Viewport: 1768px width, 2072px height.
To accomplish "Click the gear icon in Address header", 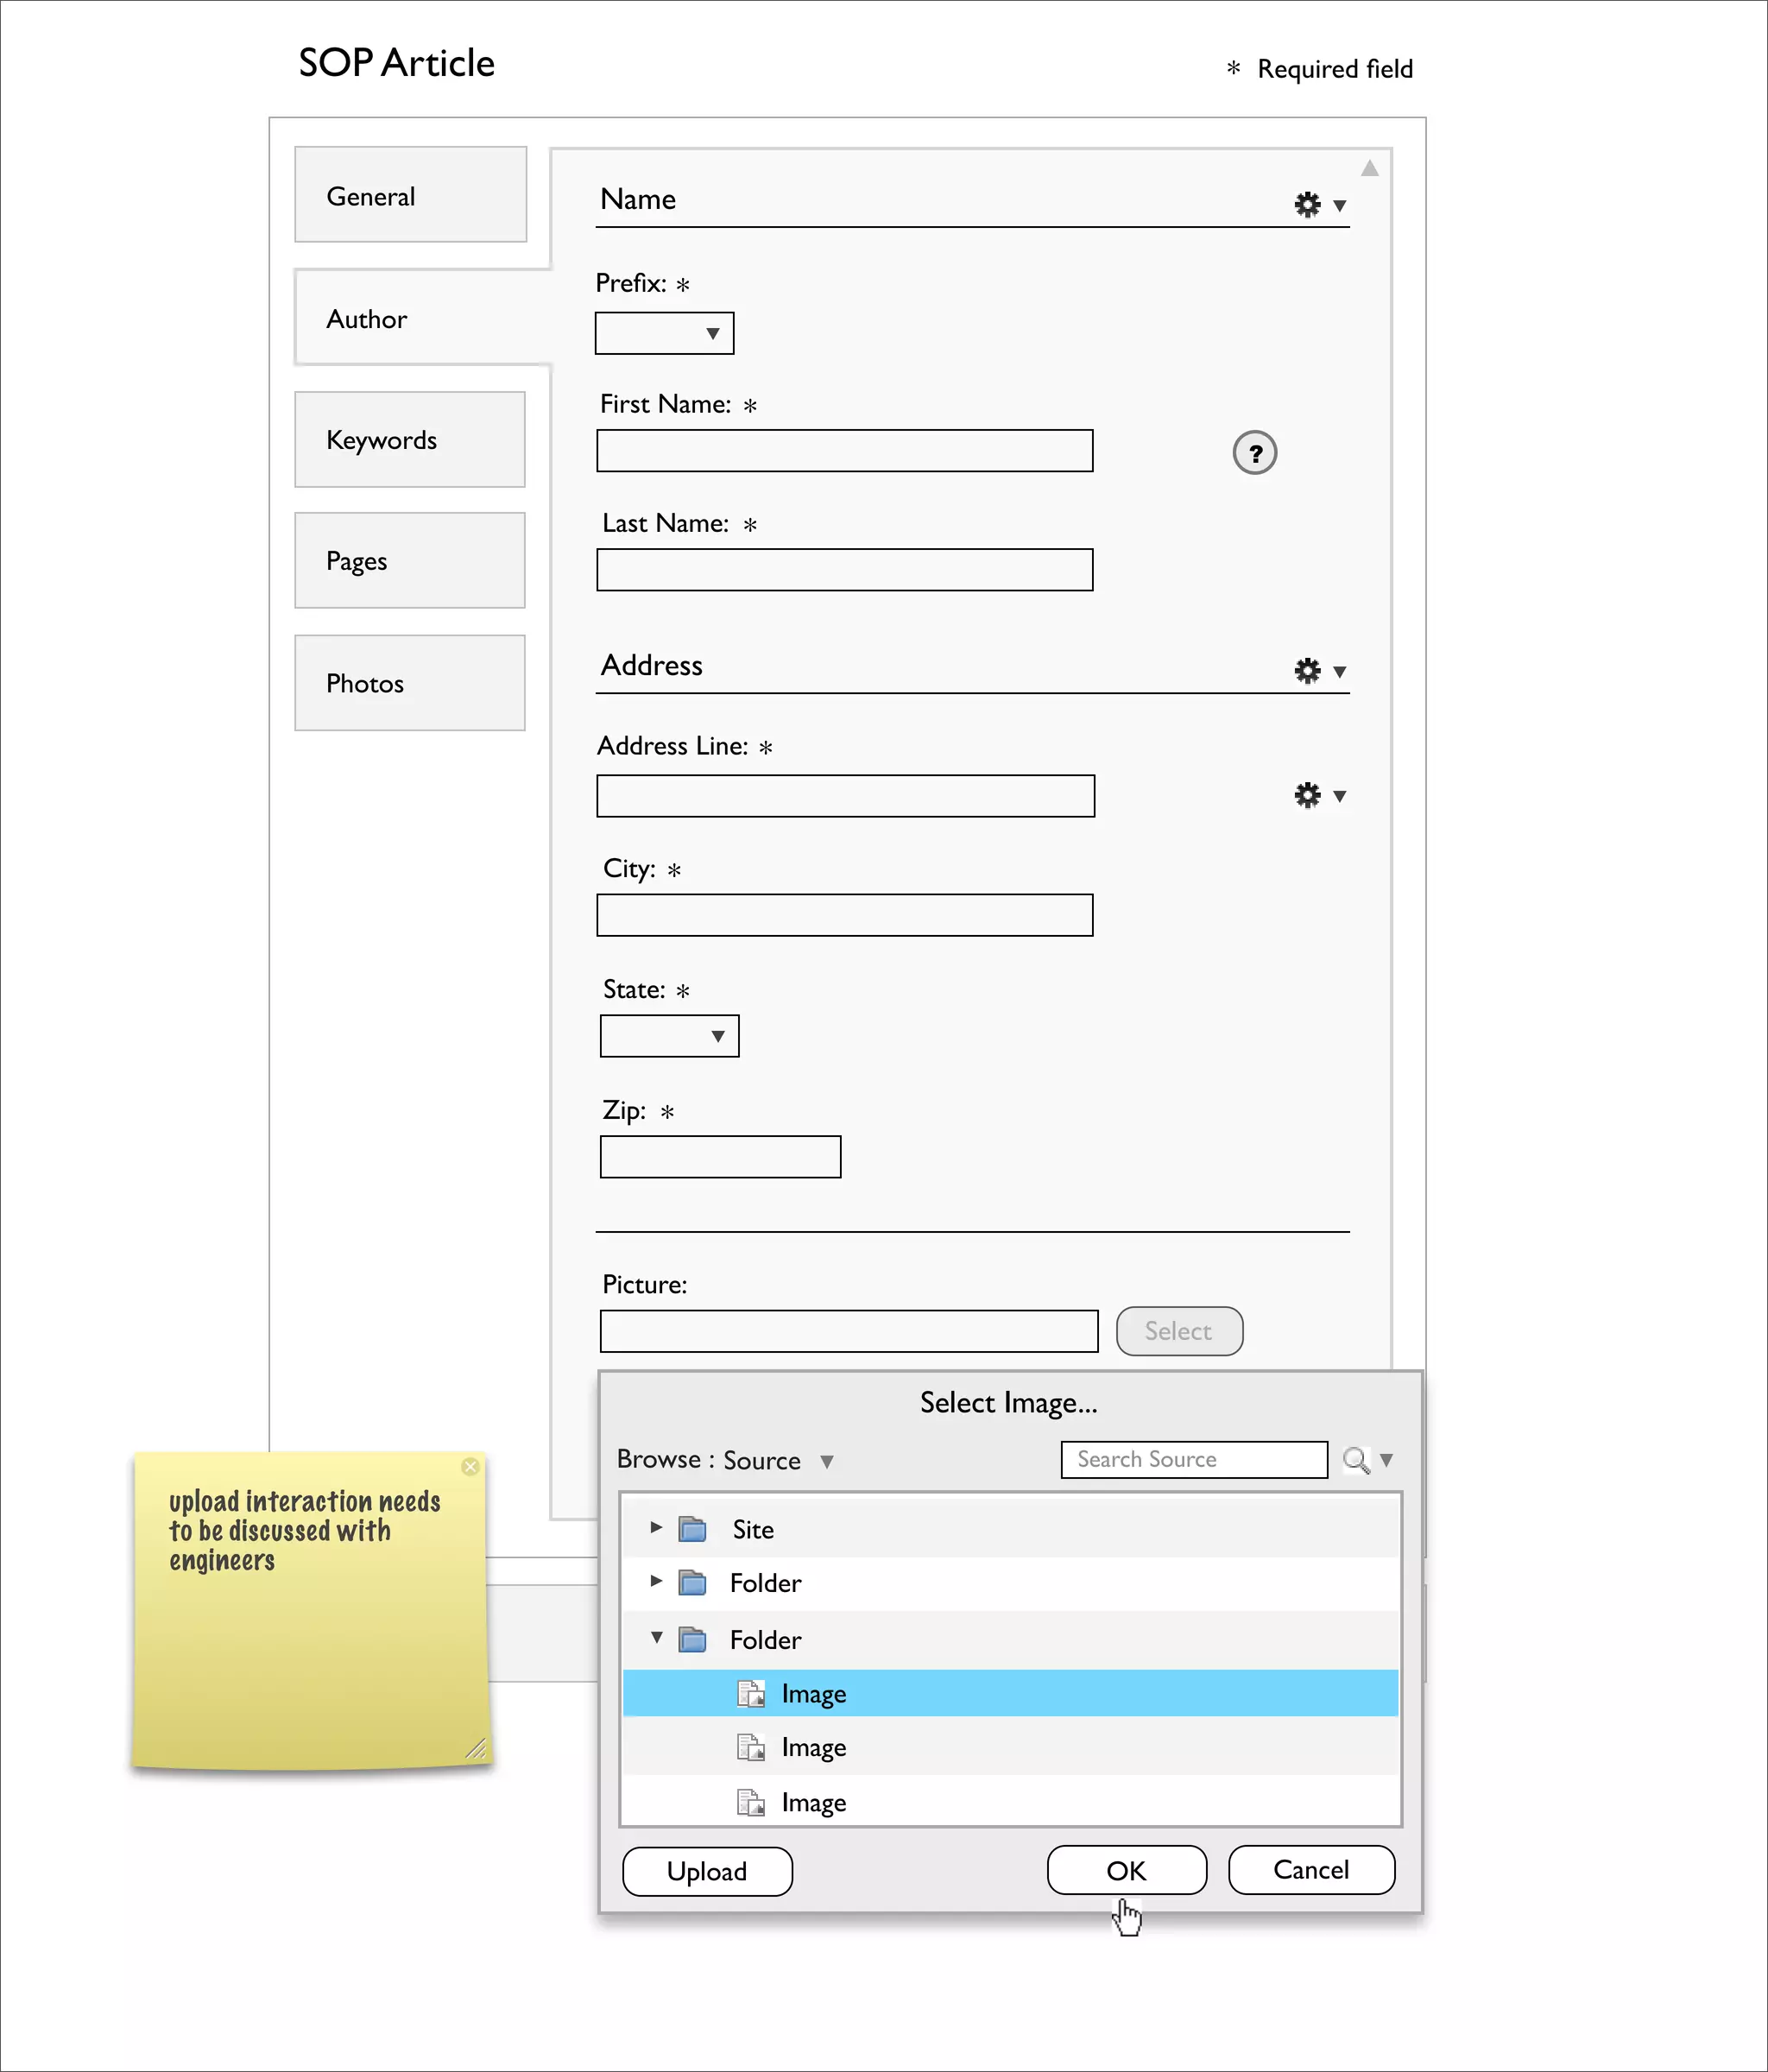I will click(x=1307, y=671).
